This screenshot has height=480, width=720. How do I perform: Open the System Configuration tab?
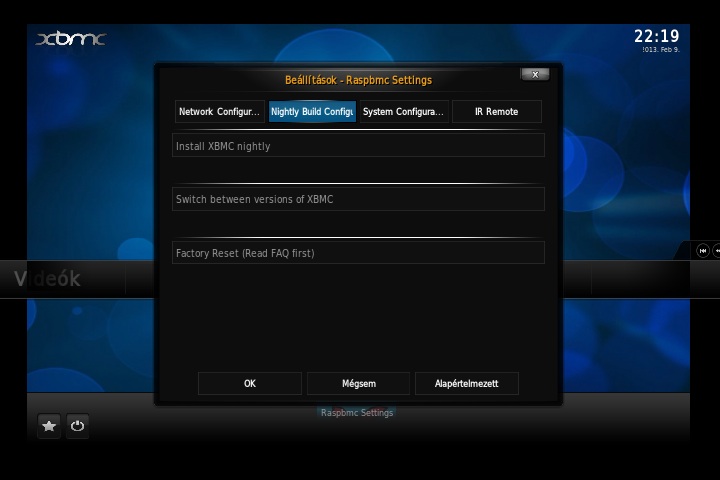pyautogui.click(x=404, y=112)
